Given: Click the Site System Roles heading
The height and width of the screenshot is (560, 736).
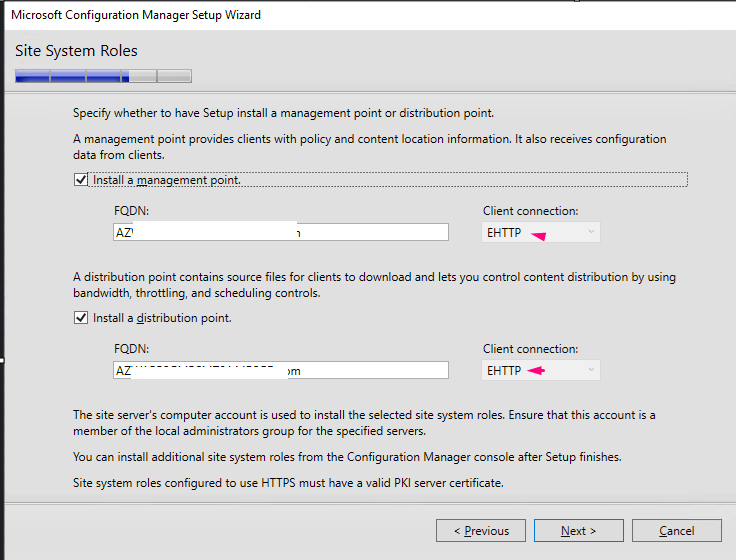Looking at the screenshot, I should pos(76,51).
